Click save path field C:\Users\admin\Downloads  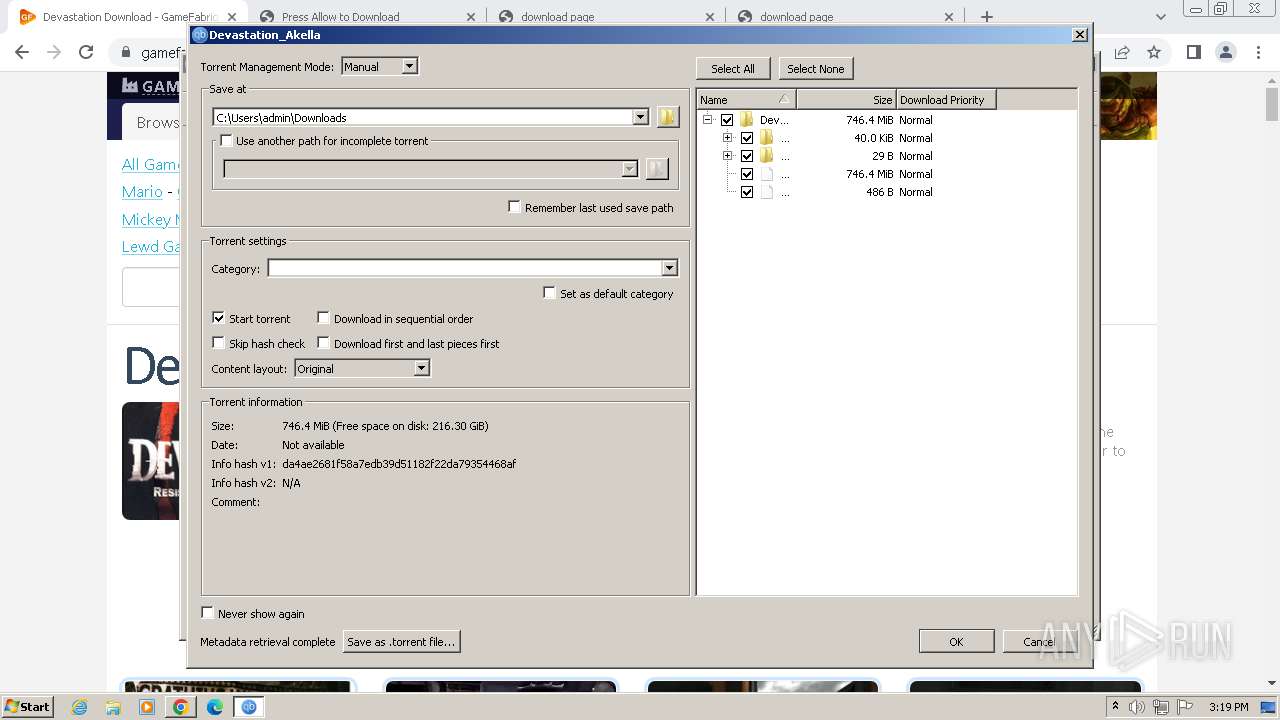[423, 117]
